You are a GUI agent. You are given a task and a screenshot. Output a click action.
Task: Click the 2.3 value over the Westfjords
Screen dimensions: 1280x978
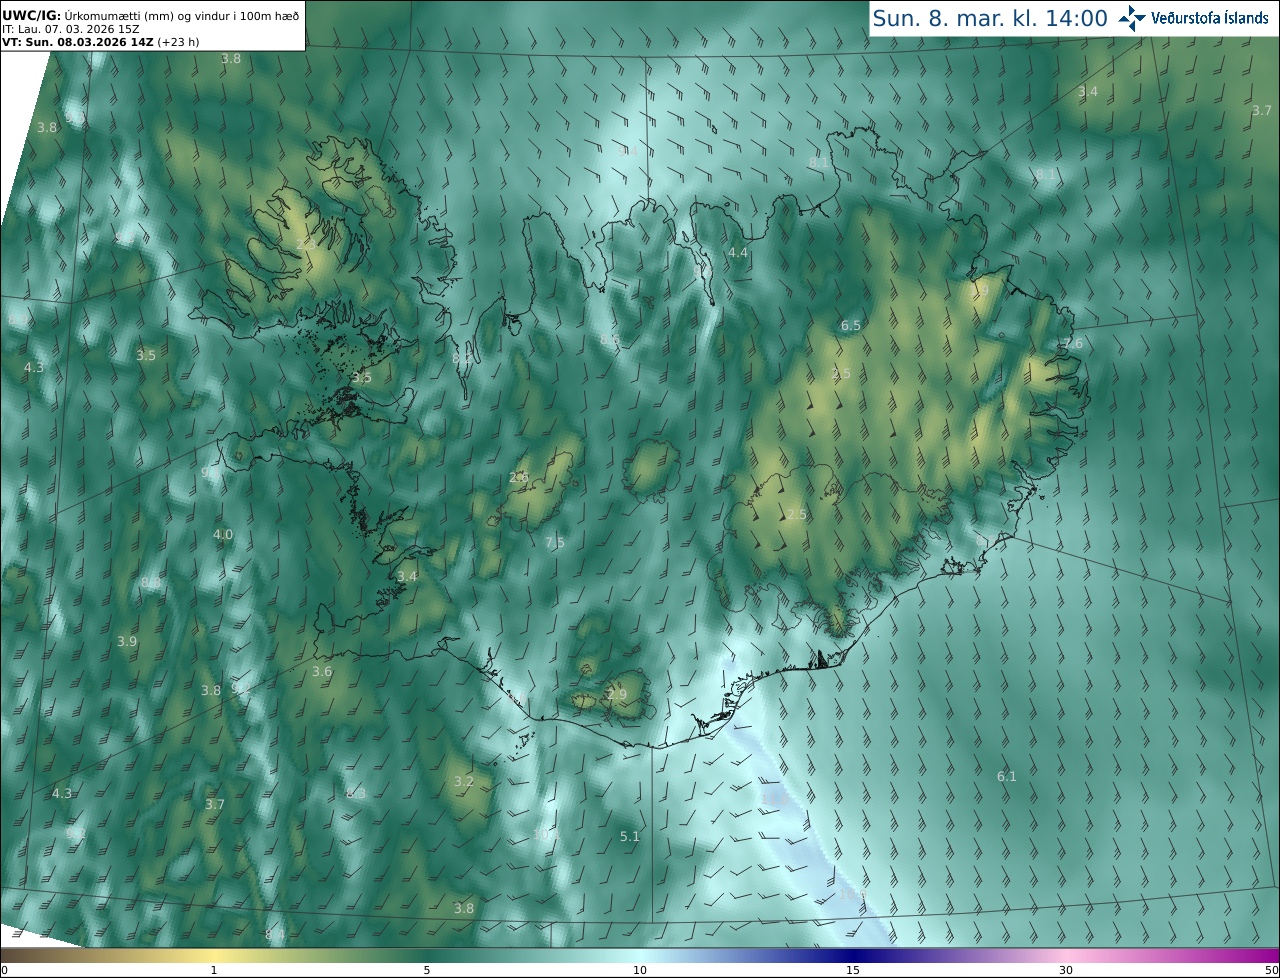pos(306,244)
